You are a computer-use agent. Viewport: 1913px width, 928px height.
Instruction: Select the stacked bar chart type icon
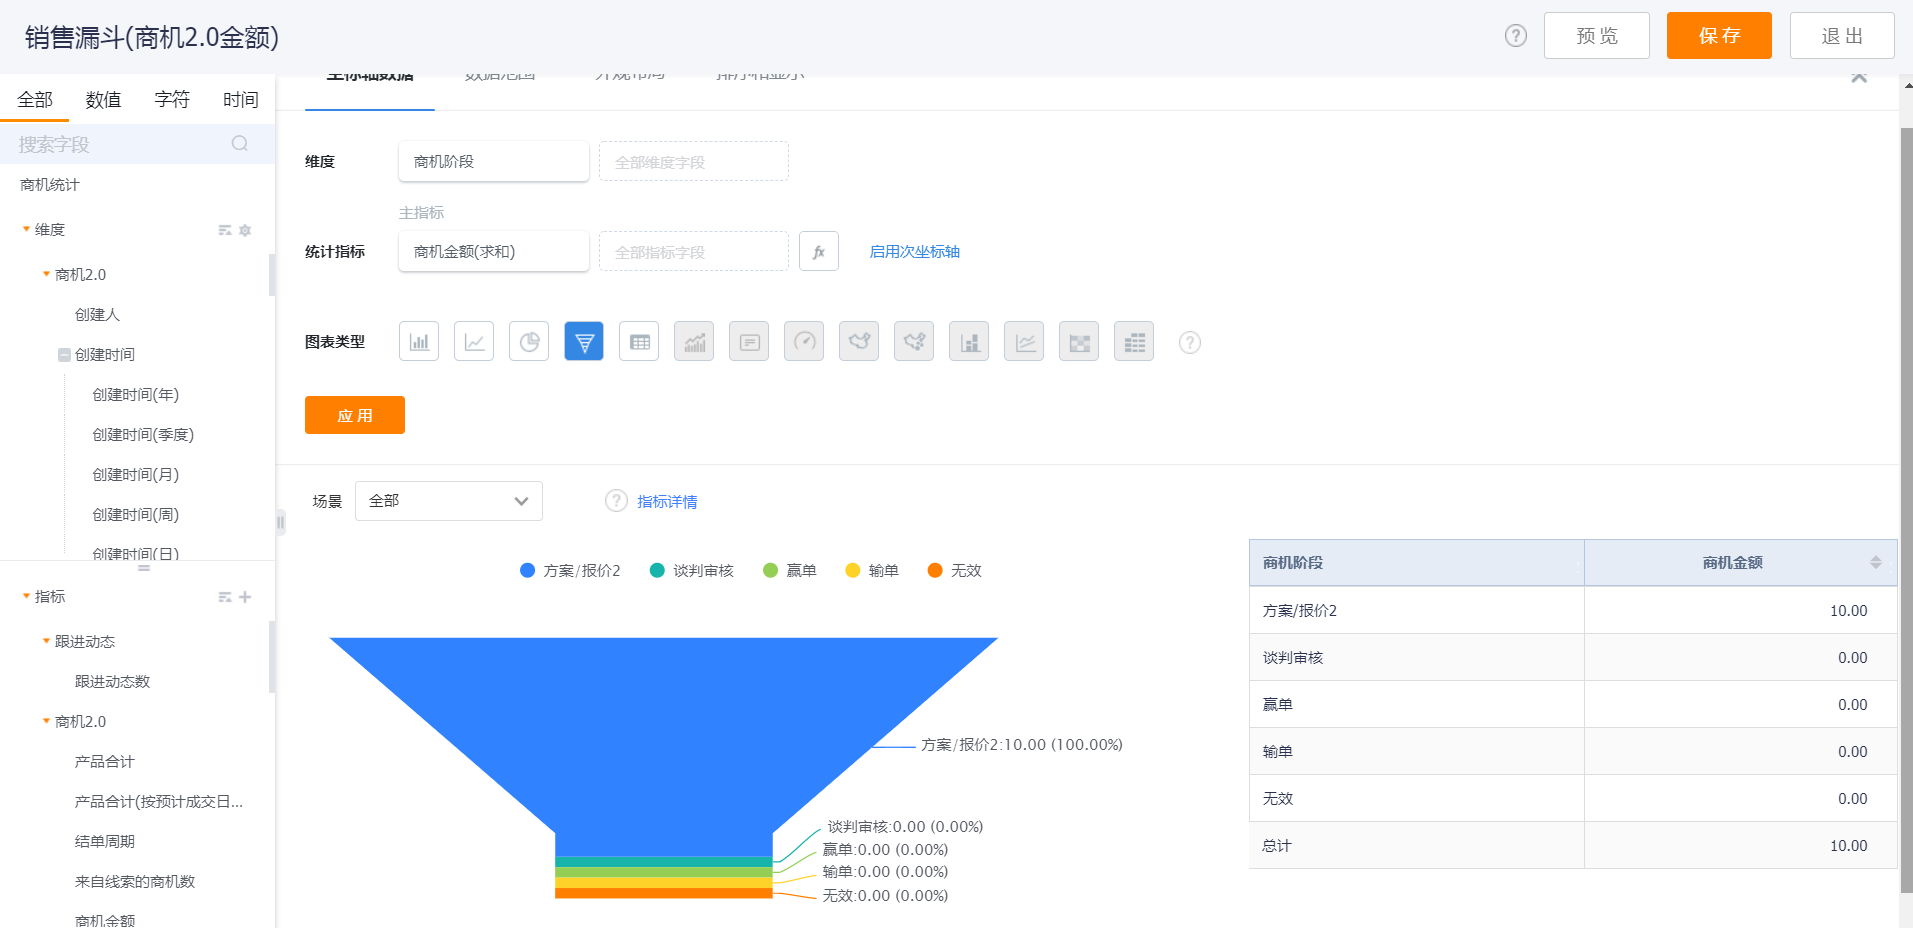969,341
